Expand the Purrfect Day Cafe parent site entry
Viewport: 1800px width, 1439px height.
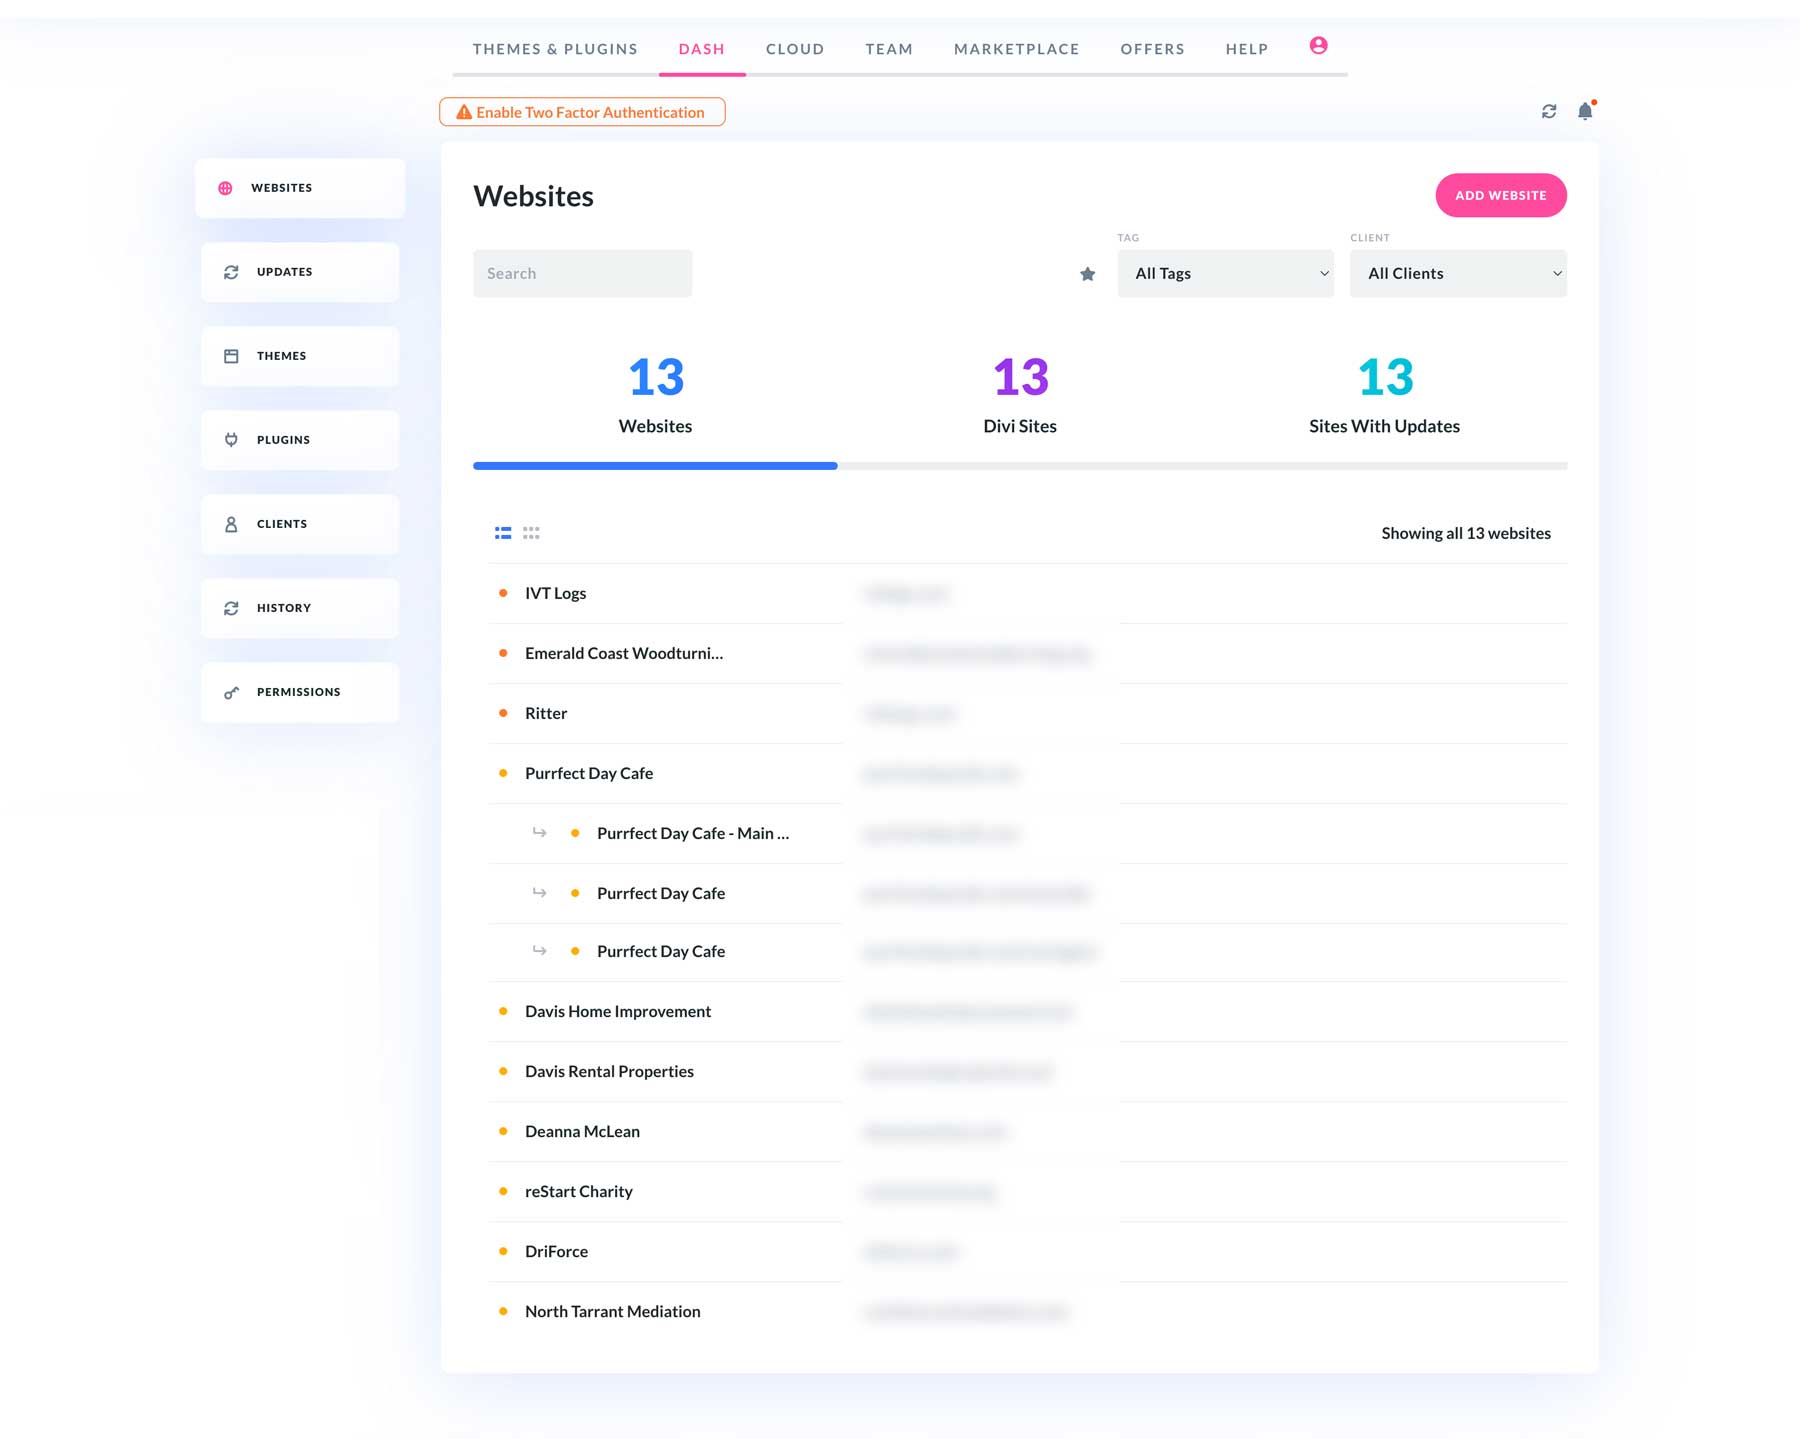click(x=589, y=773)
